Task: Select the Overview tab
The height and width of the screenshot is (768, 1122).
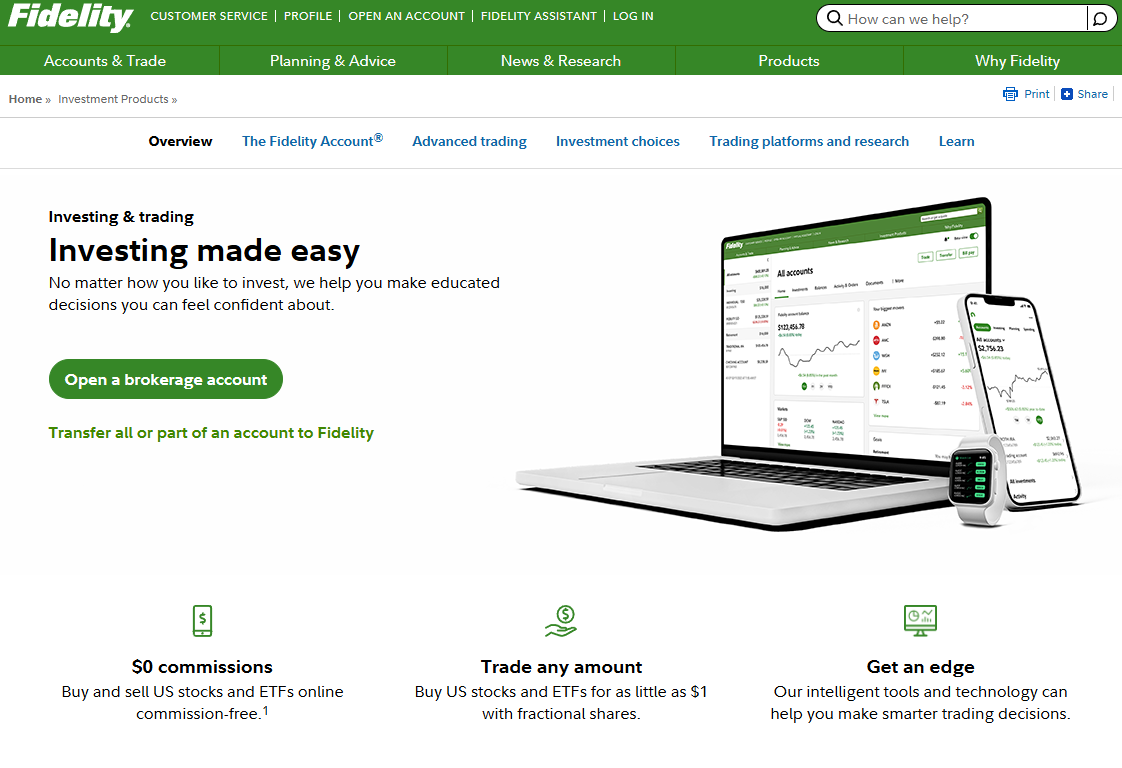Action: pyautogui.click(x=180, y=141)
